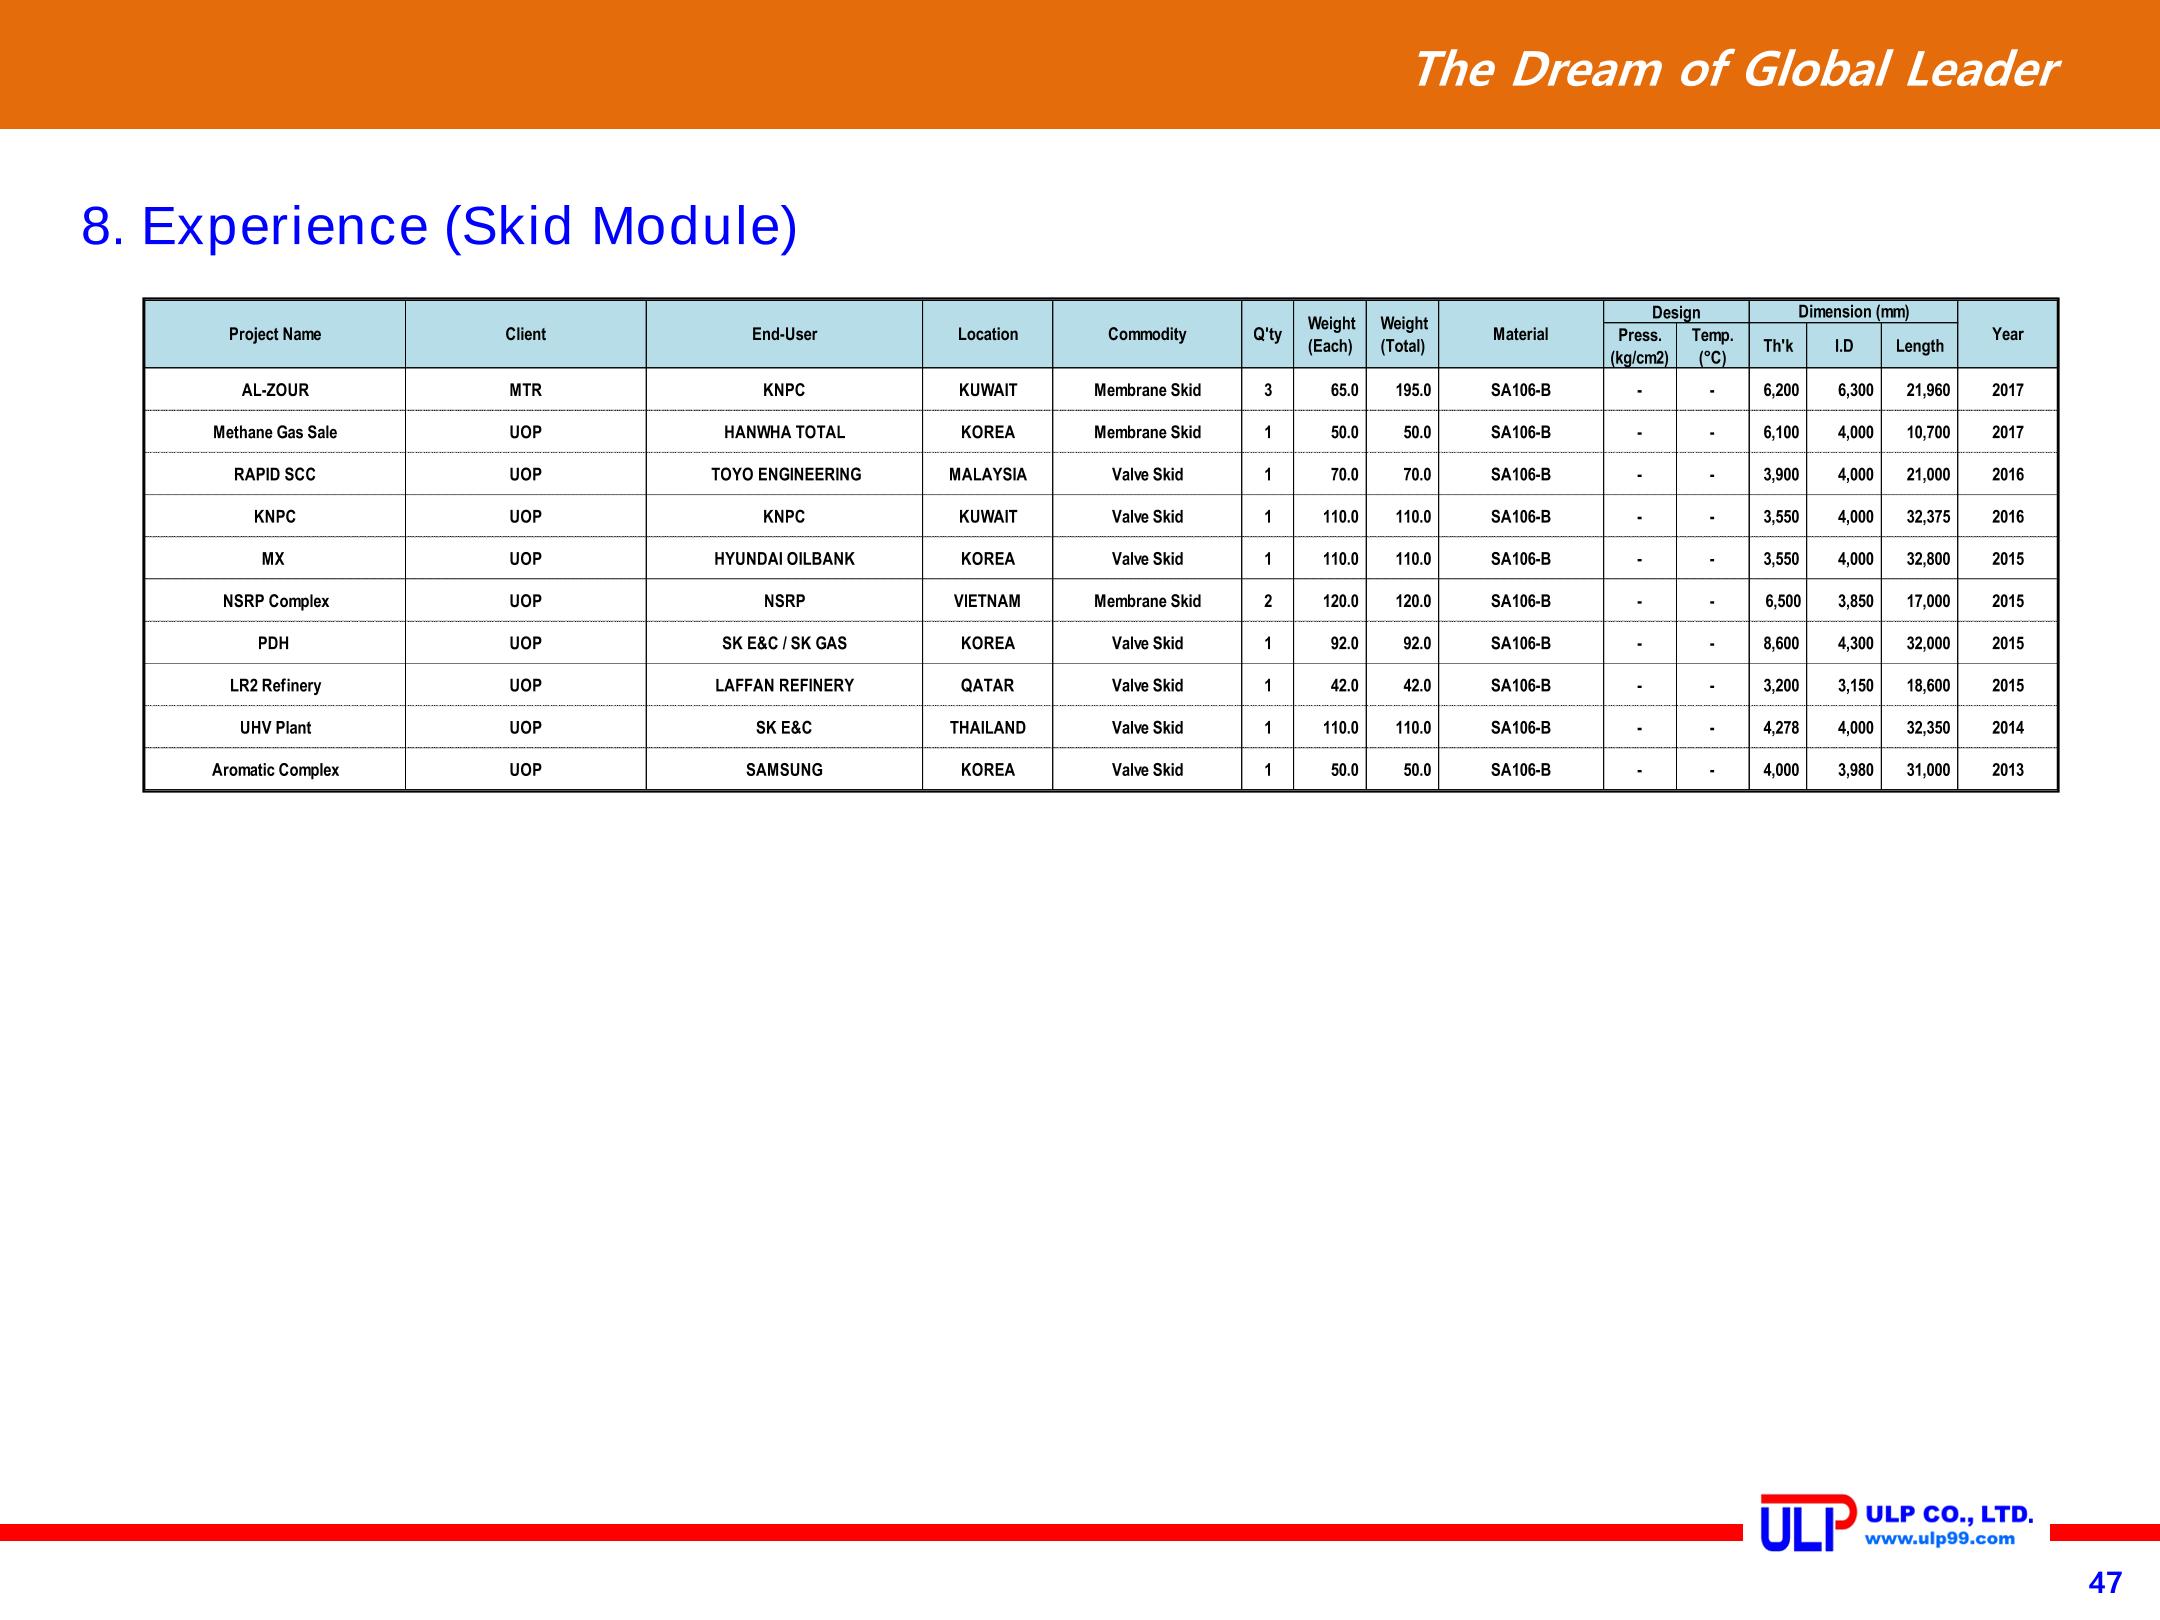Click the '195.0' total weight cell
This screenshot has width=2160, height=1620.
1402,390
